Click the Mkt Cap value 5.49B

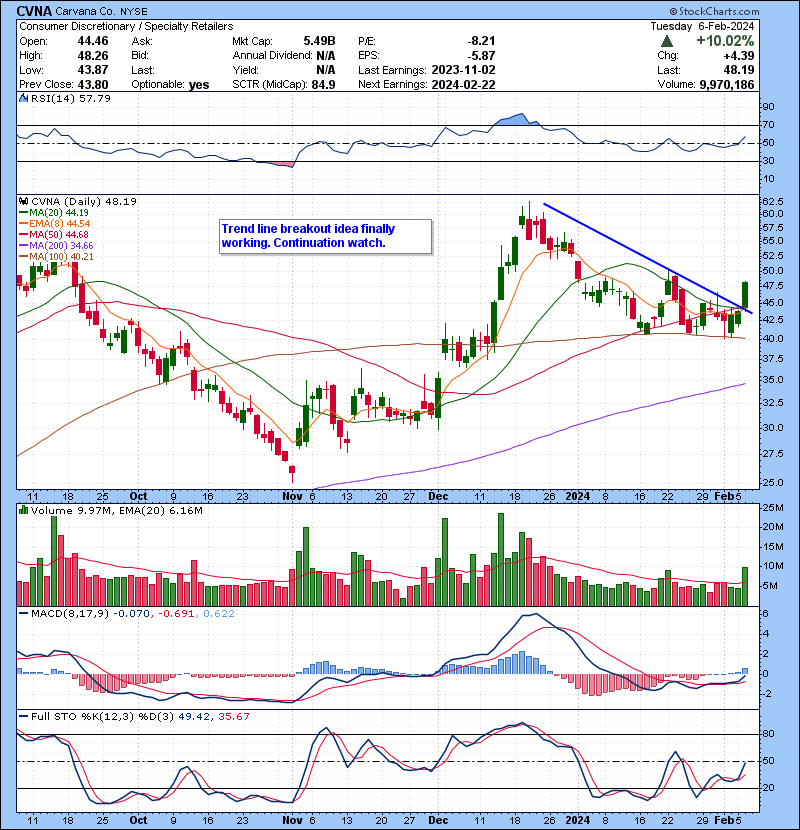tap(319, 41)
